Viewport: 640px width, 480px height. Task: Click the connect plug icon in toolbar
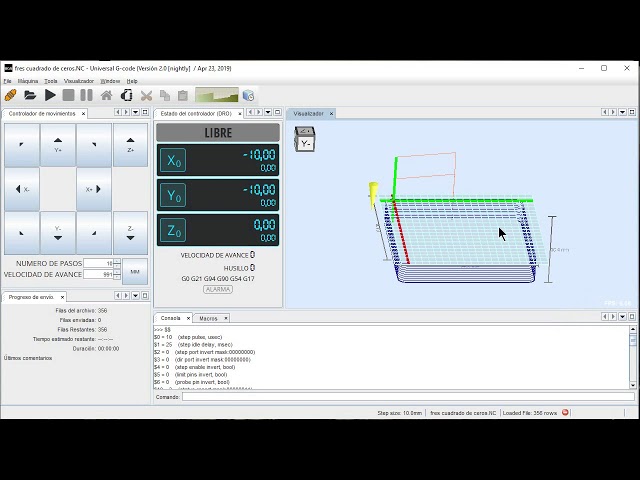point(11,96)
